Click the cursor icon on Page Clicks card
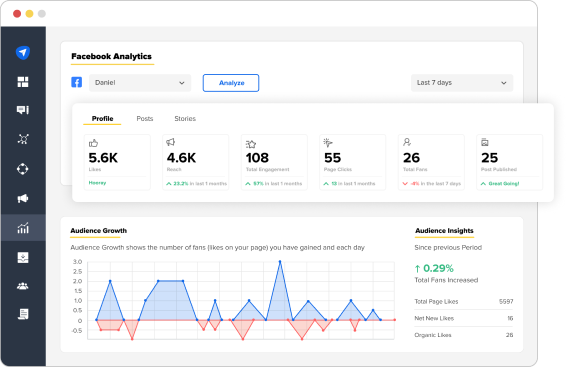 pos(328,143)
